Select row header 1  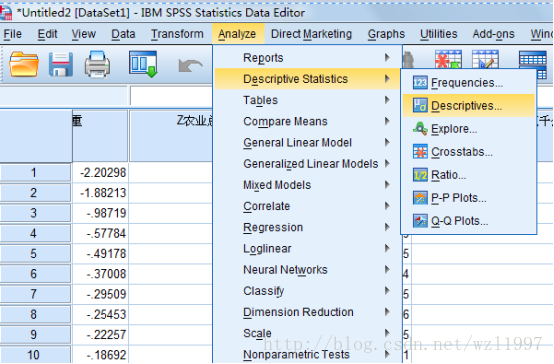[x=35, y=172]
